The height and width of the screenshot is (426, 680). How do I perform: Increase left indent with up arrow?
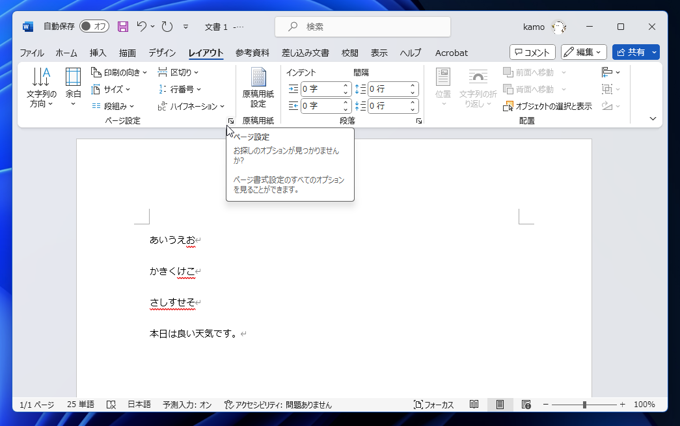346,85
